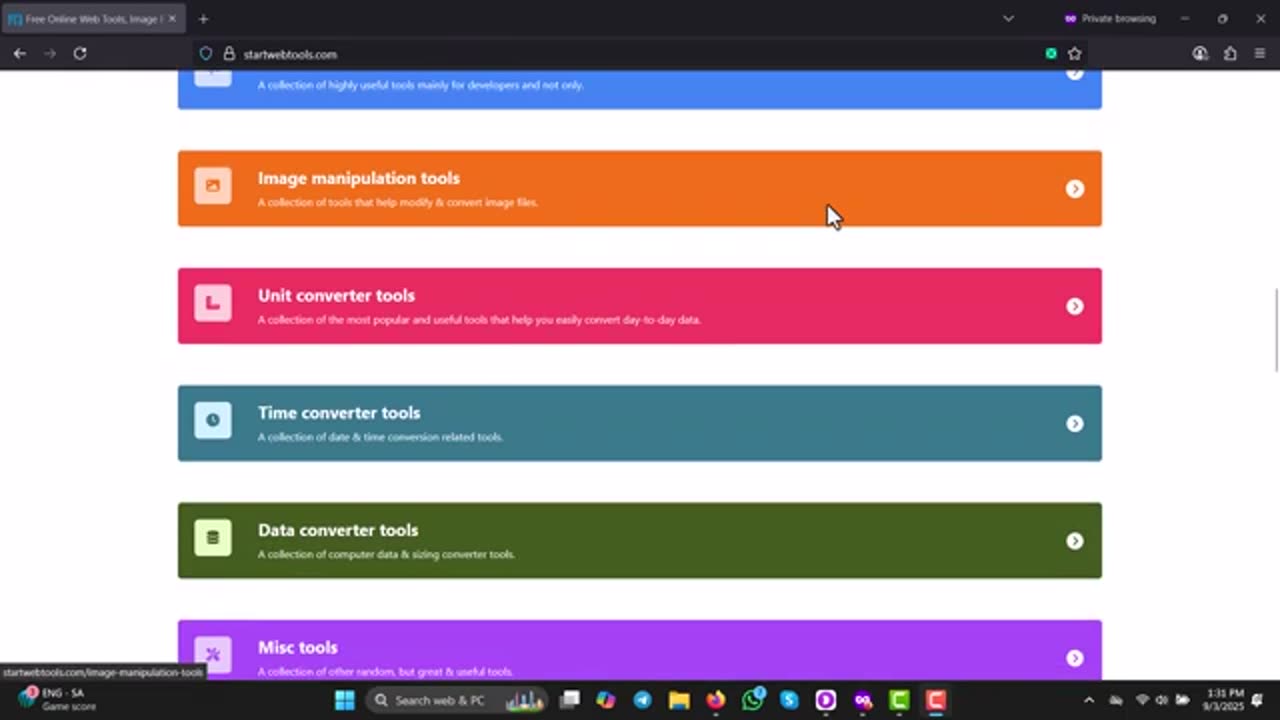Expand Time converter tools with arrow
1280x720 pixels.
click(1075, 423)
